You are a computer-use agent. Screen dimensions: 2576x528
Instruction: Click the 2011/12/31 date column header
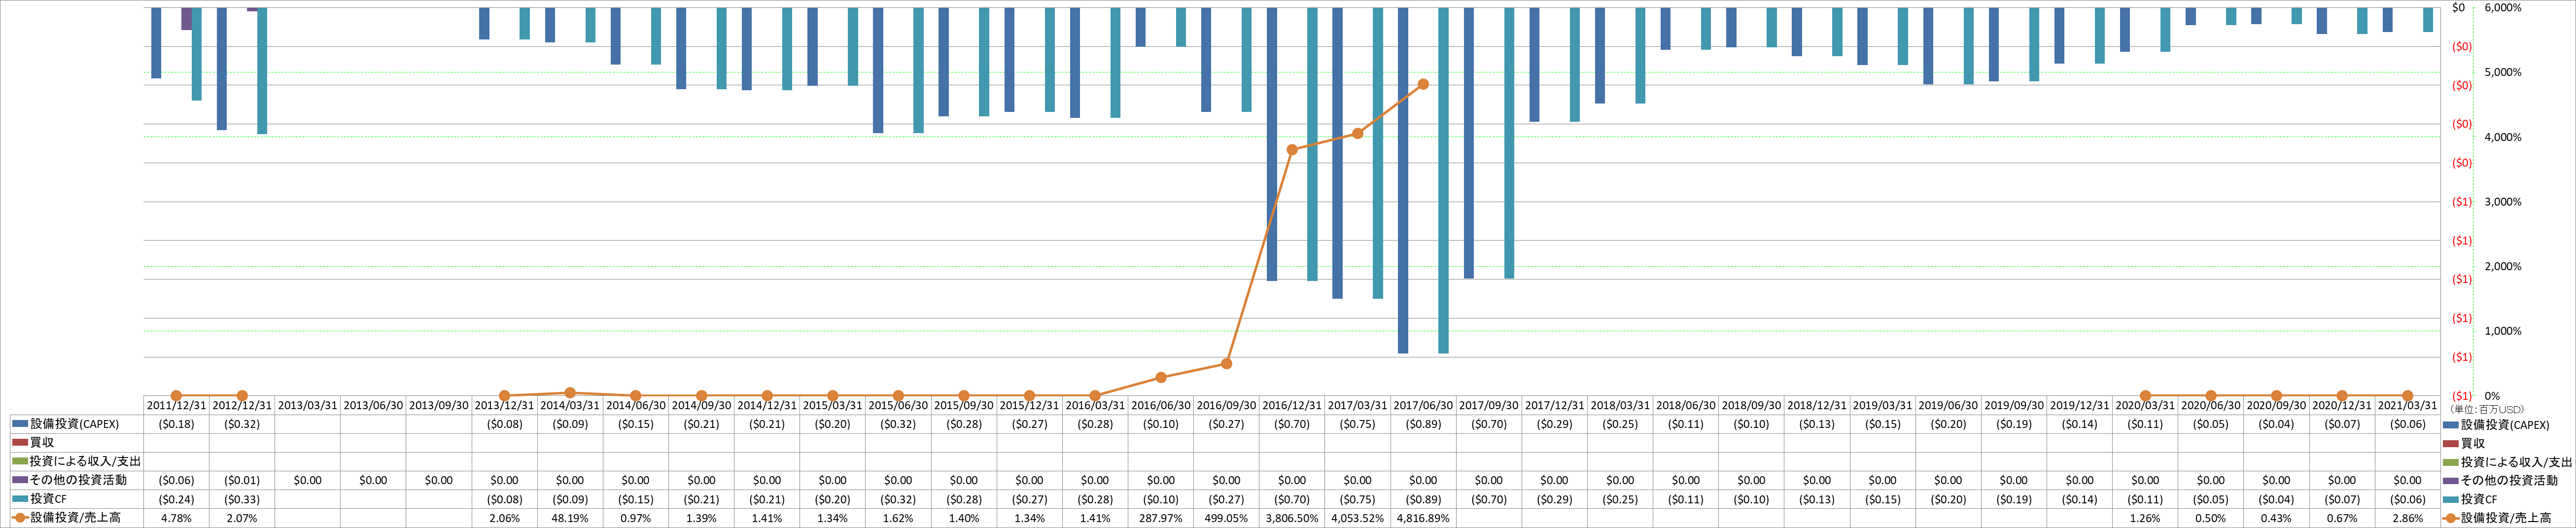176,406
